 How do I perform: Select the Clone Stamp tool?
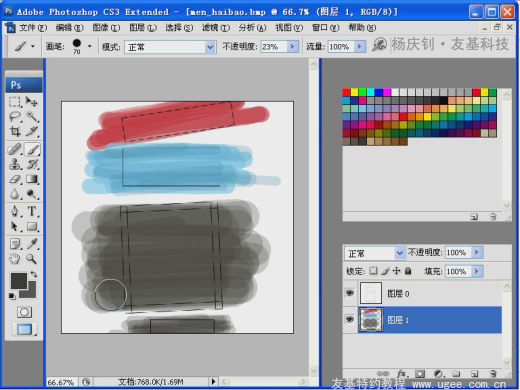click(x=15, y=164)
